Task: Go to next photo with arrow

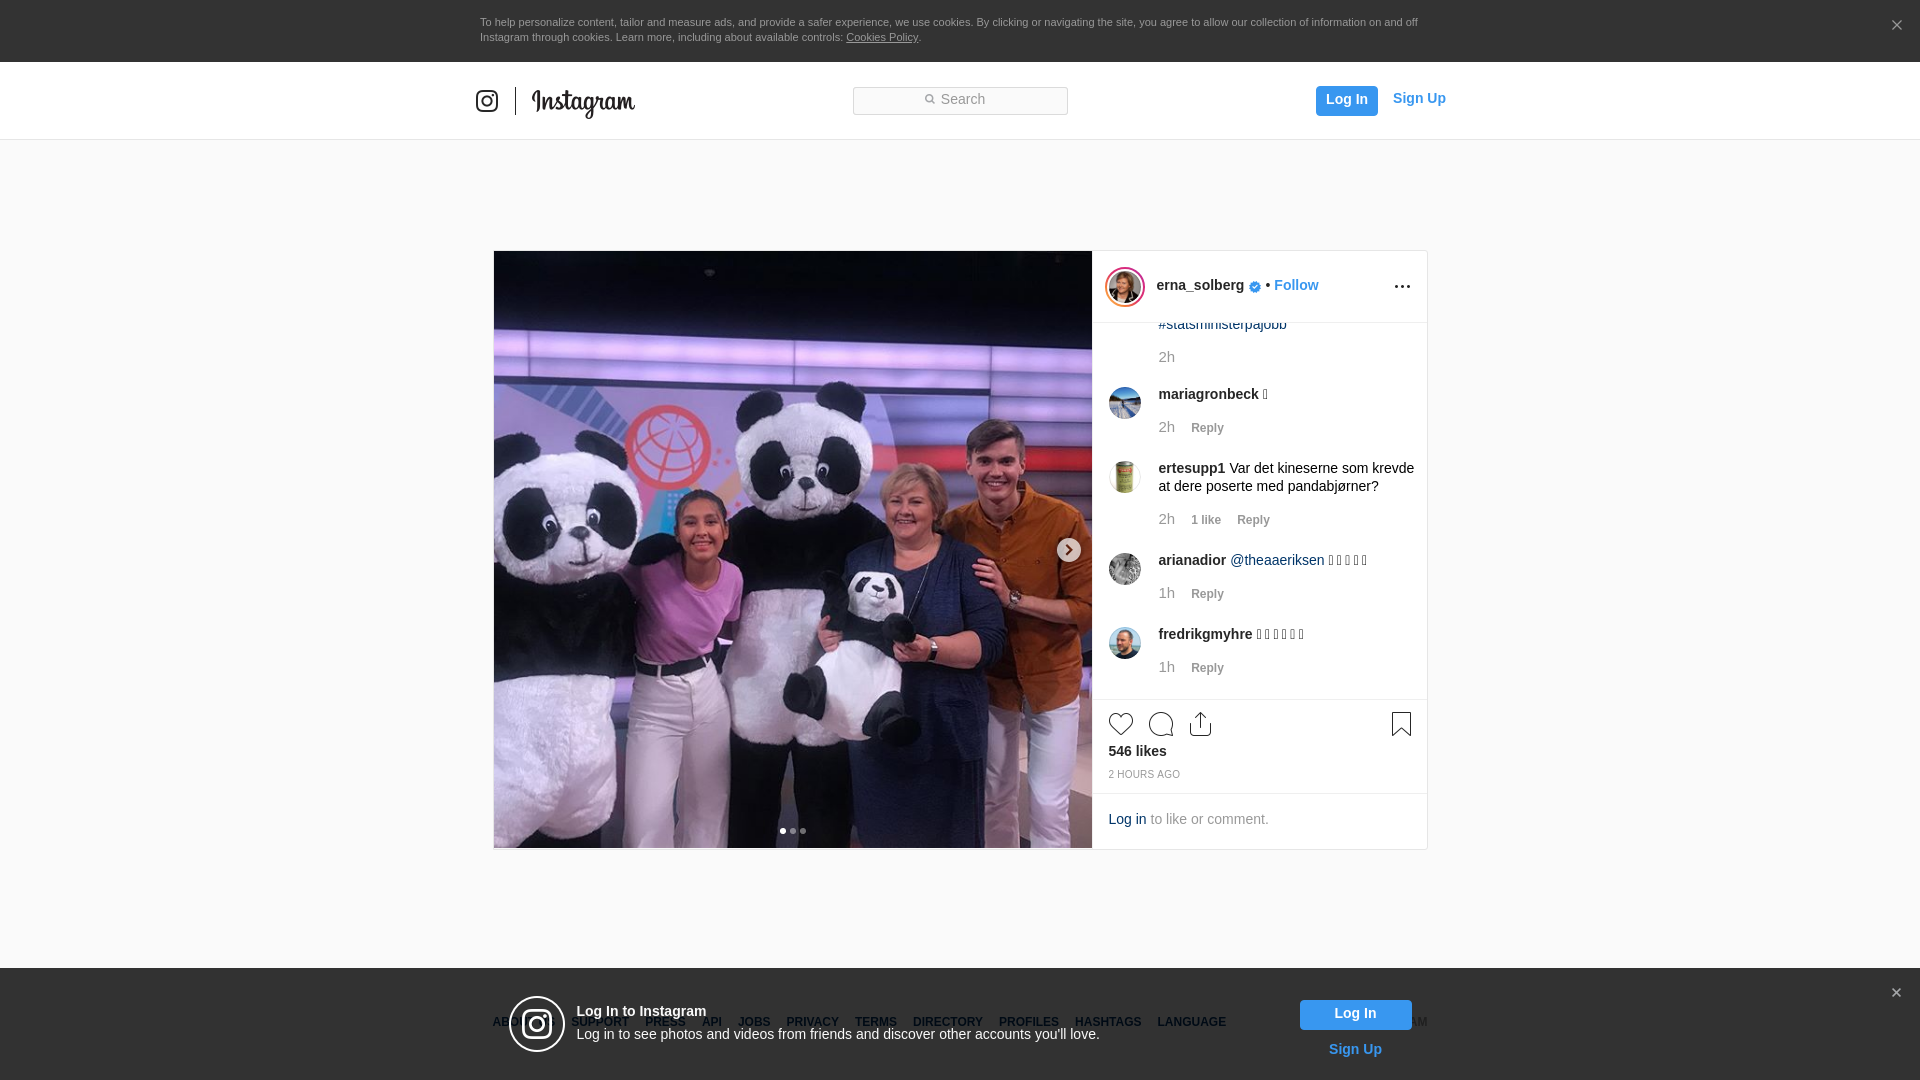Action: (x=1068, y=550)
